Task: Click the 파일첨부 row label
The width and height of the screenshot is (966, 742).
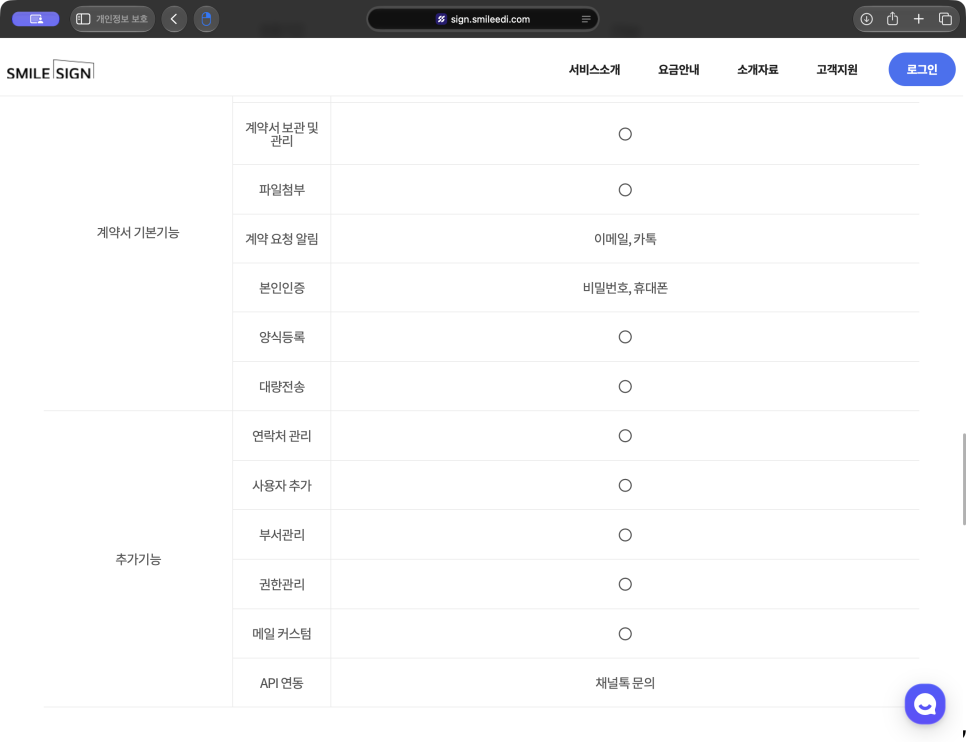Action: [x=282, y=190]
